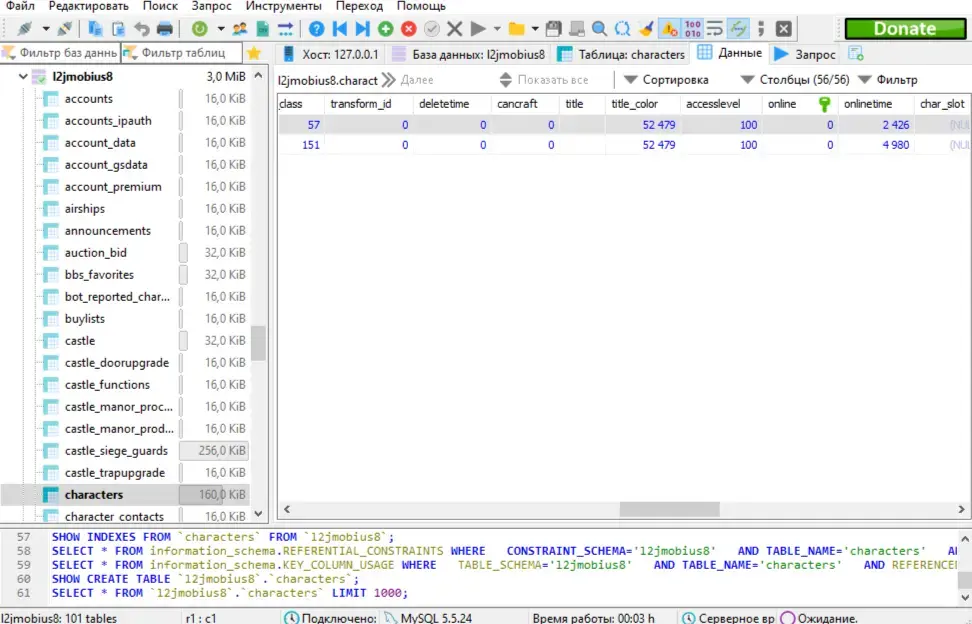
Task: Click the green refresh icon
Action: tap(200, 29)
